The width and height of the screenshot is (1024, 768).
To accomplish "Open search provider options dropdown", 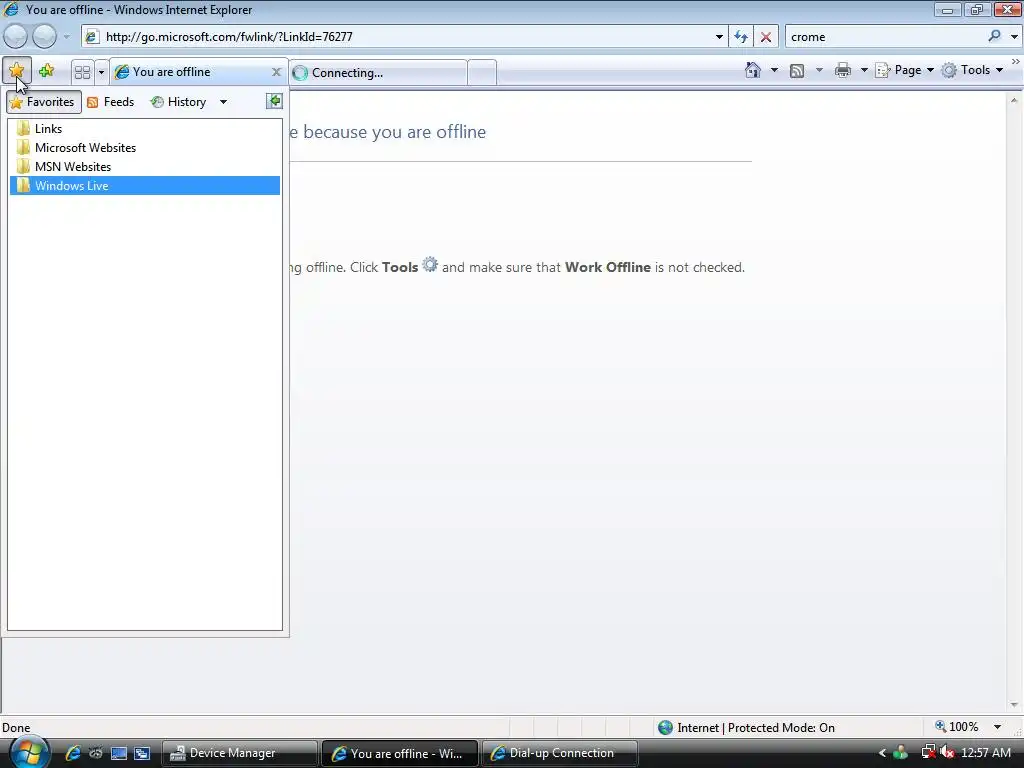I will tap(1014, 37).
